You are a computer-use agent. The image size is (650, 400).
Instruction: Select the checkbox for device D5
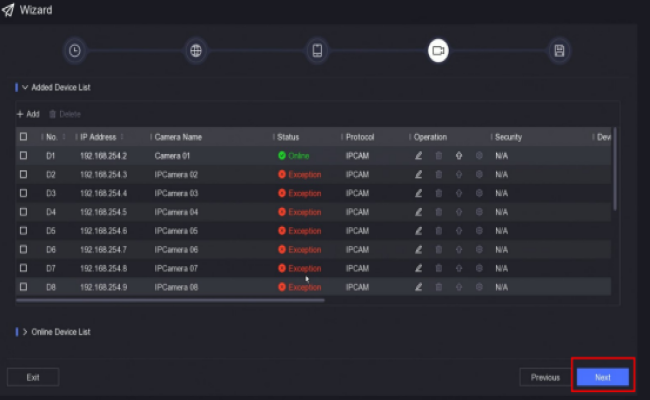23,231
